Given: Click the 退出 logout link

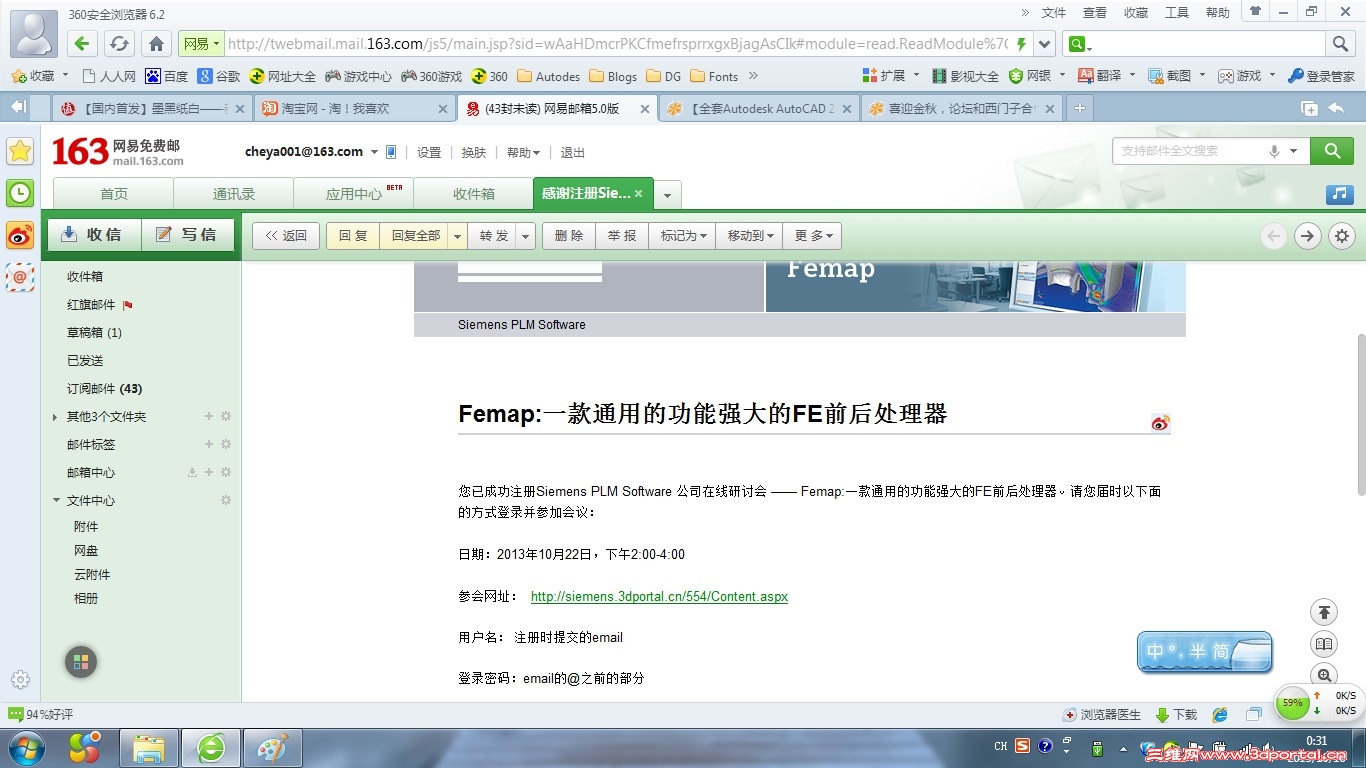Looking at the screenshot, I should [x=573, y=153].
